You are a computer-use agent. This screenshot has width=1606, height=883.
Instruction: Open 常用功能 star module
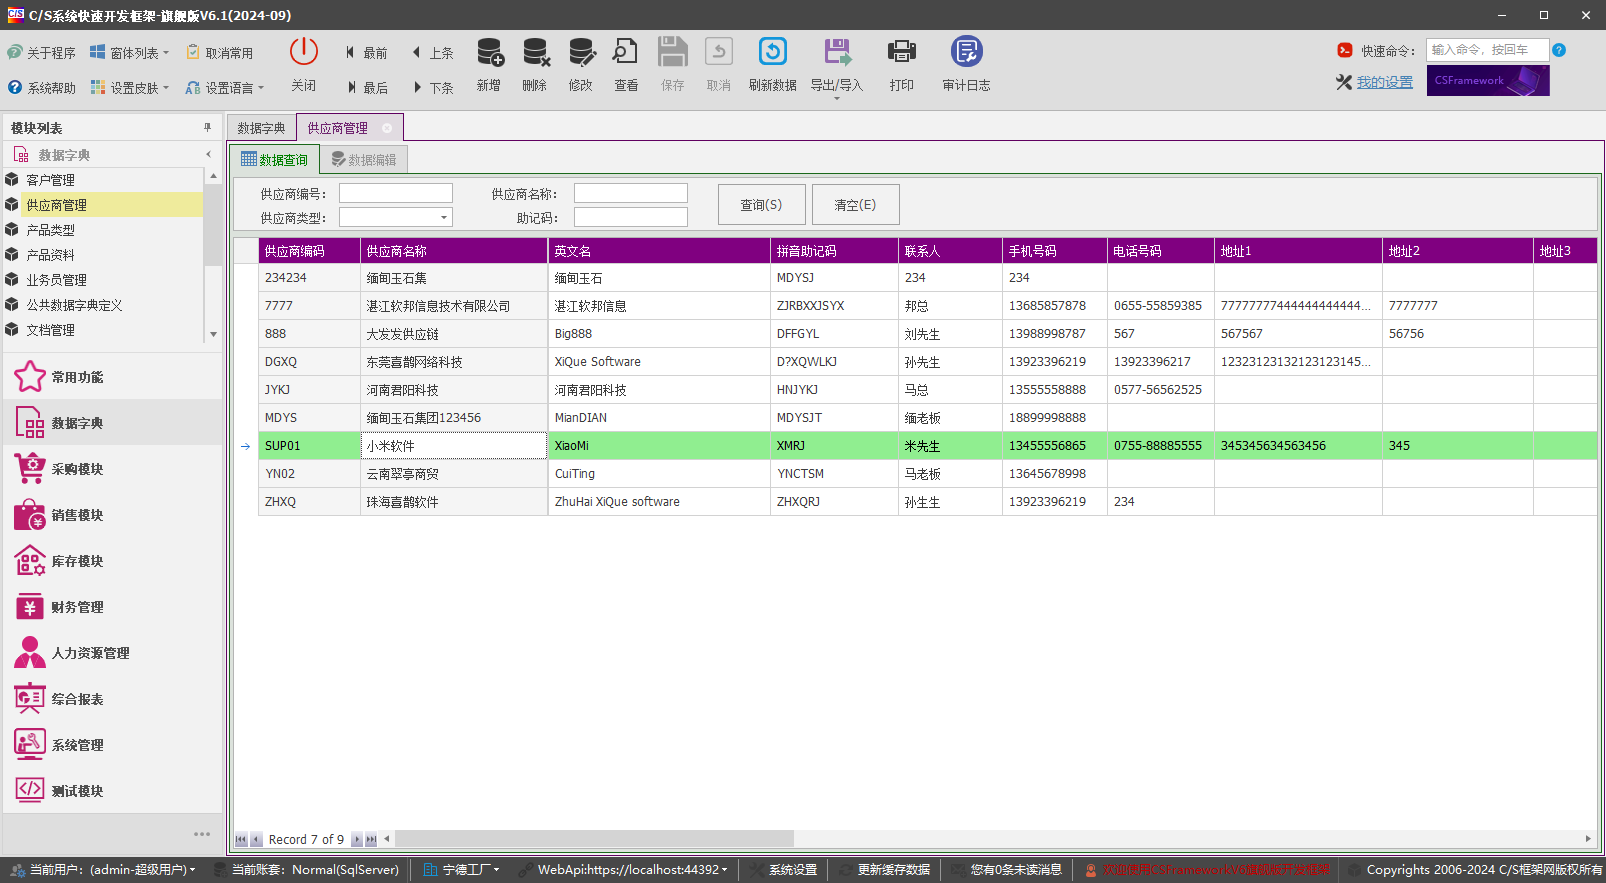click(x=113, y=377)
